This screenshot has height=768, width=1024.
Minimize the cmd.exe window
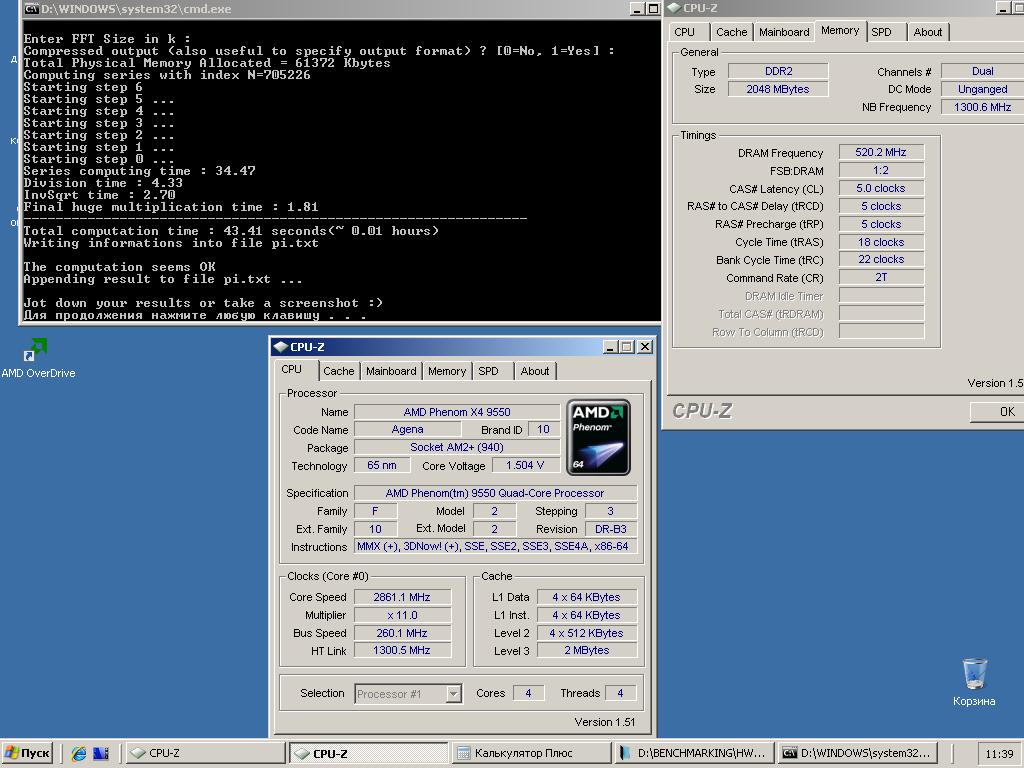(x=637, y=8)
